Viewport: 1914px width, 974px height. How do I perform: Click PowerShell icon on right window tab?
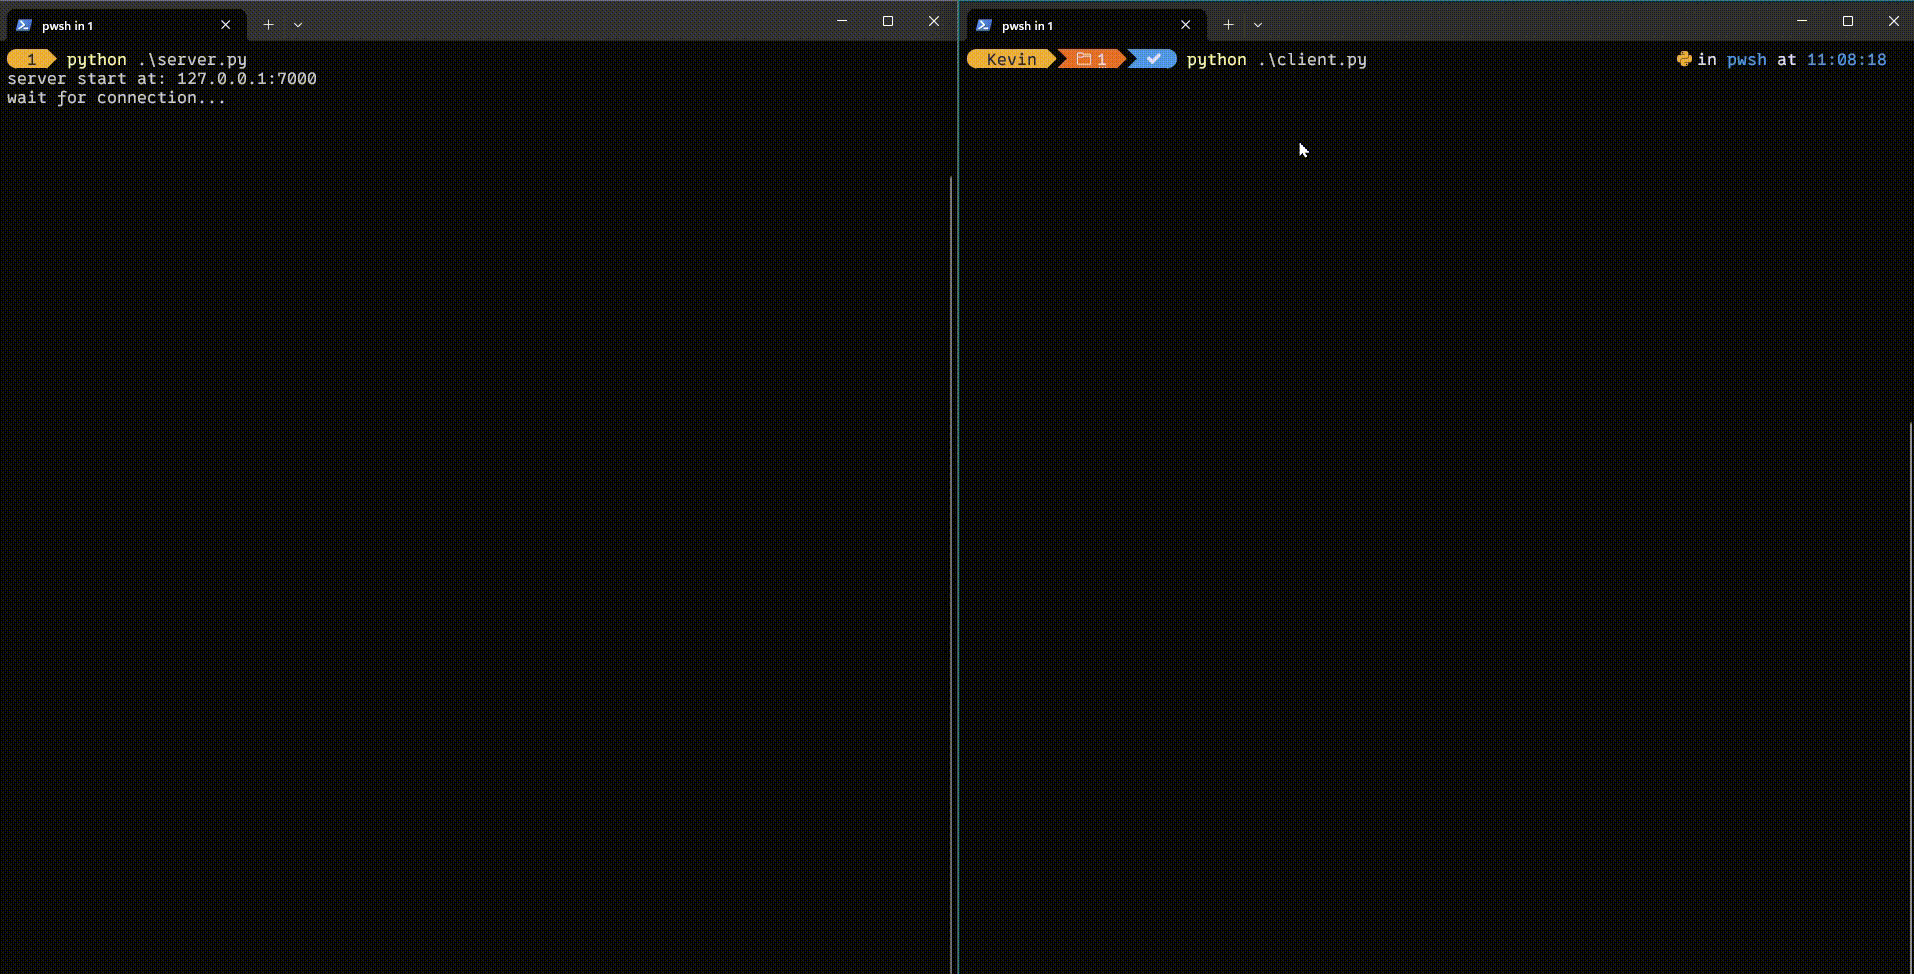coord(984,25)
